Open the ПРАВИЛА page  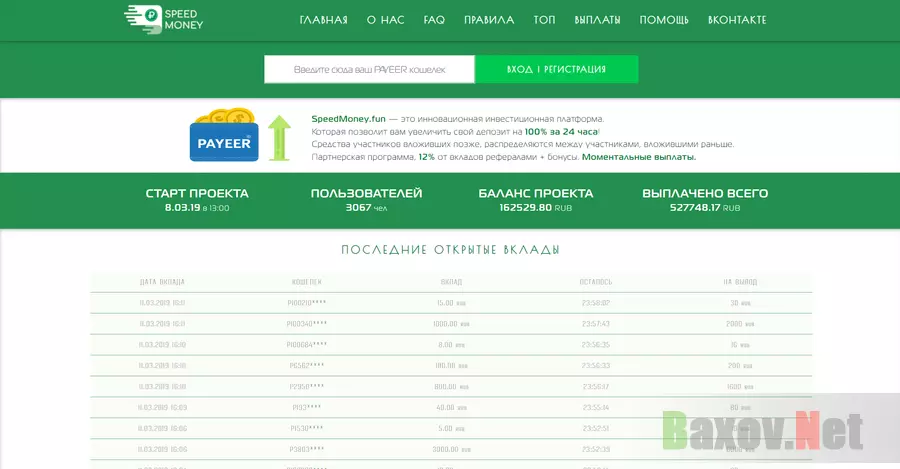(x=489, y=20)
